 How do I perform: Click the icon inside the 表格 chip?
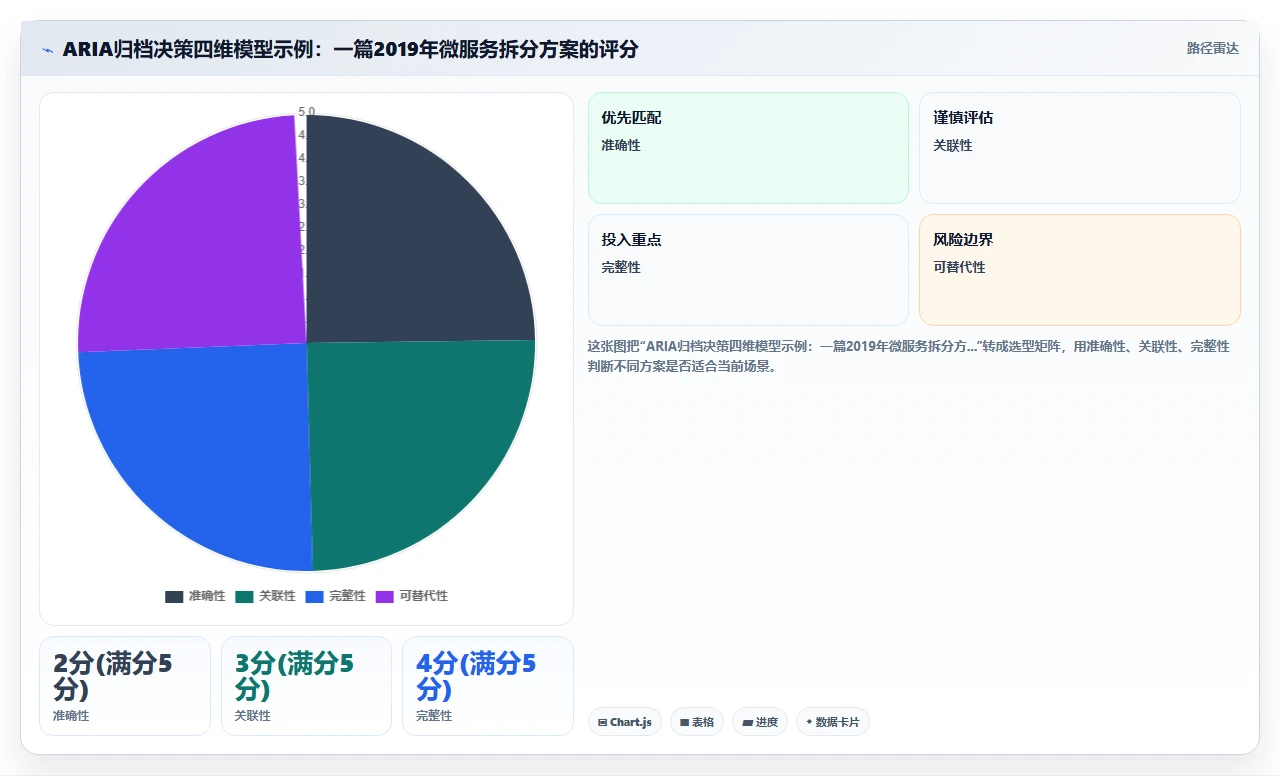click(684, 722)
